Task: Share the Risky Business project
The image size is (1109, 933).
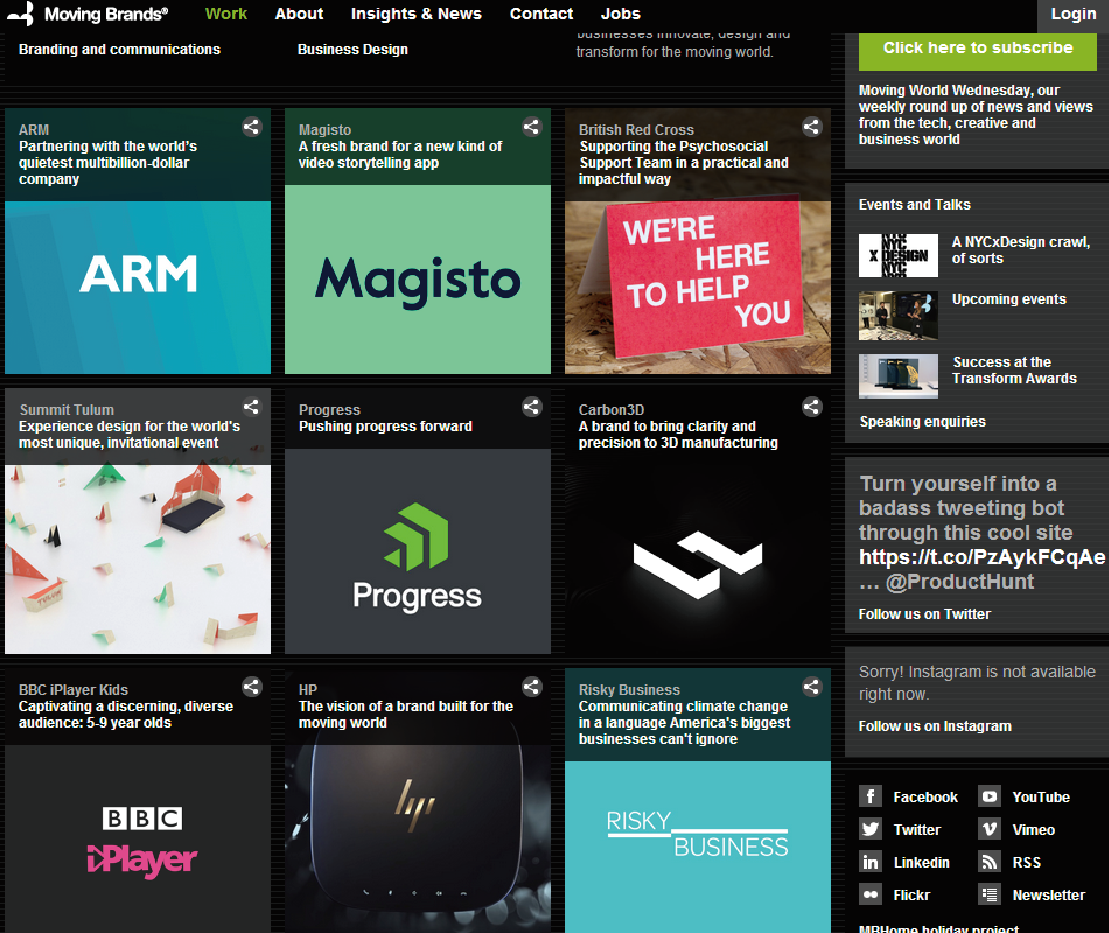Action: pyautogui.click(x=812, y=687)
